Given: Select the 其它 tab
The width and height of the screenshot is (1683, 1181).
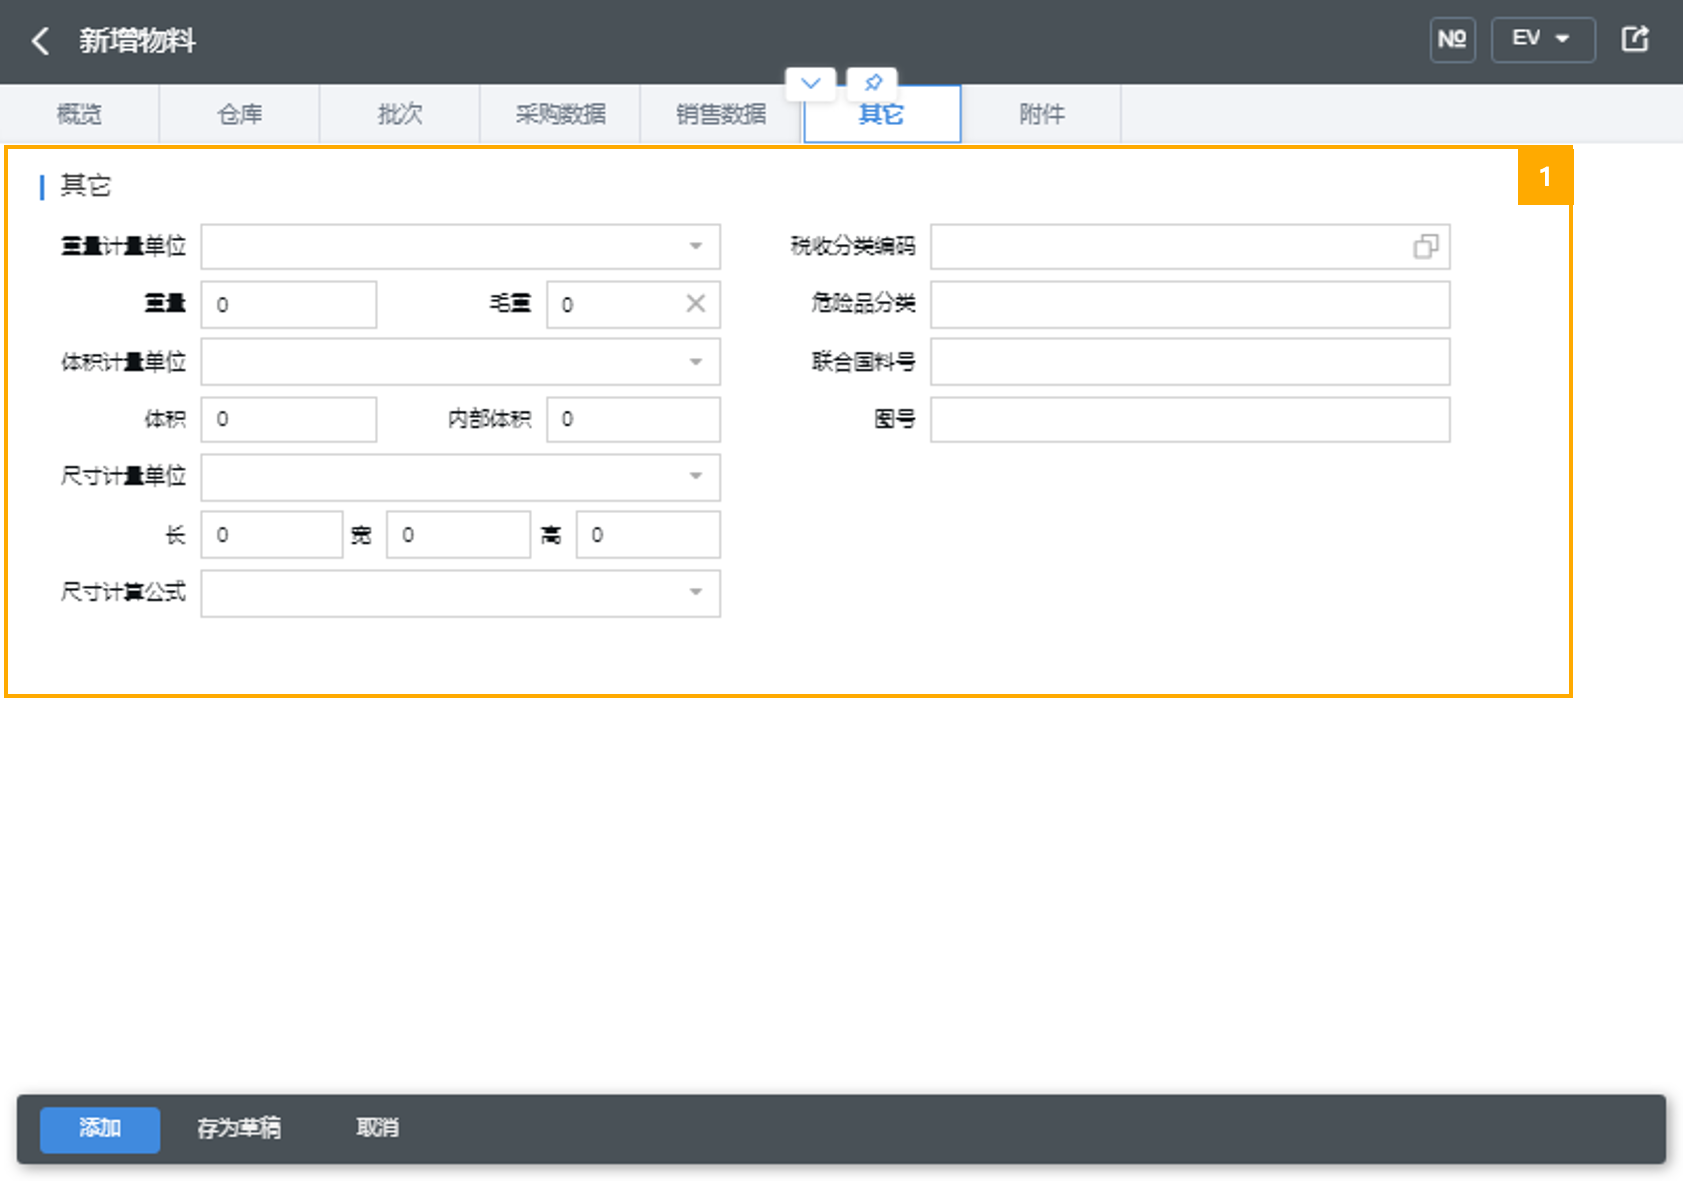Looking at the screenshot, I should point(882,114).
